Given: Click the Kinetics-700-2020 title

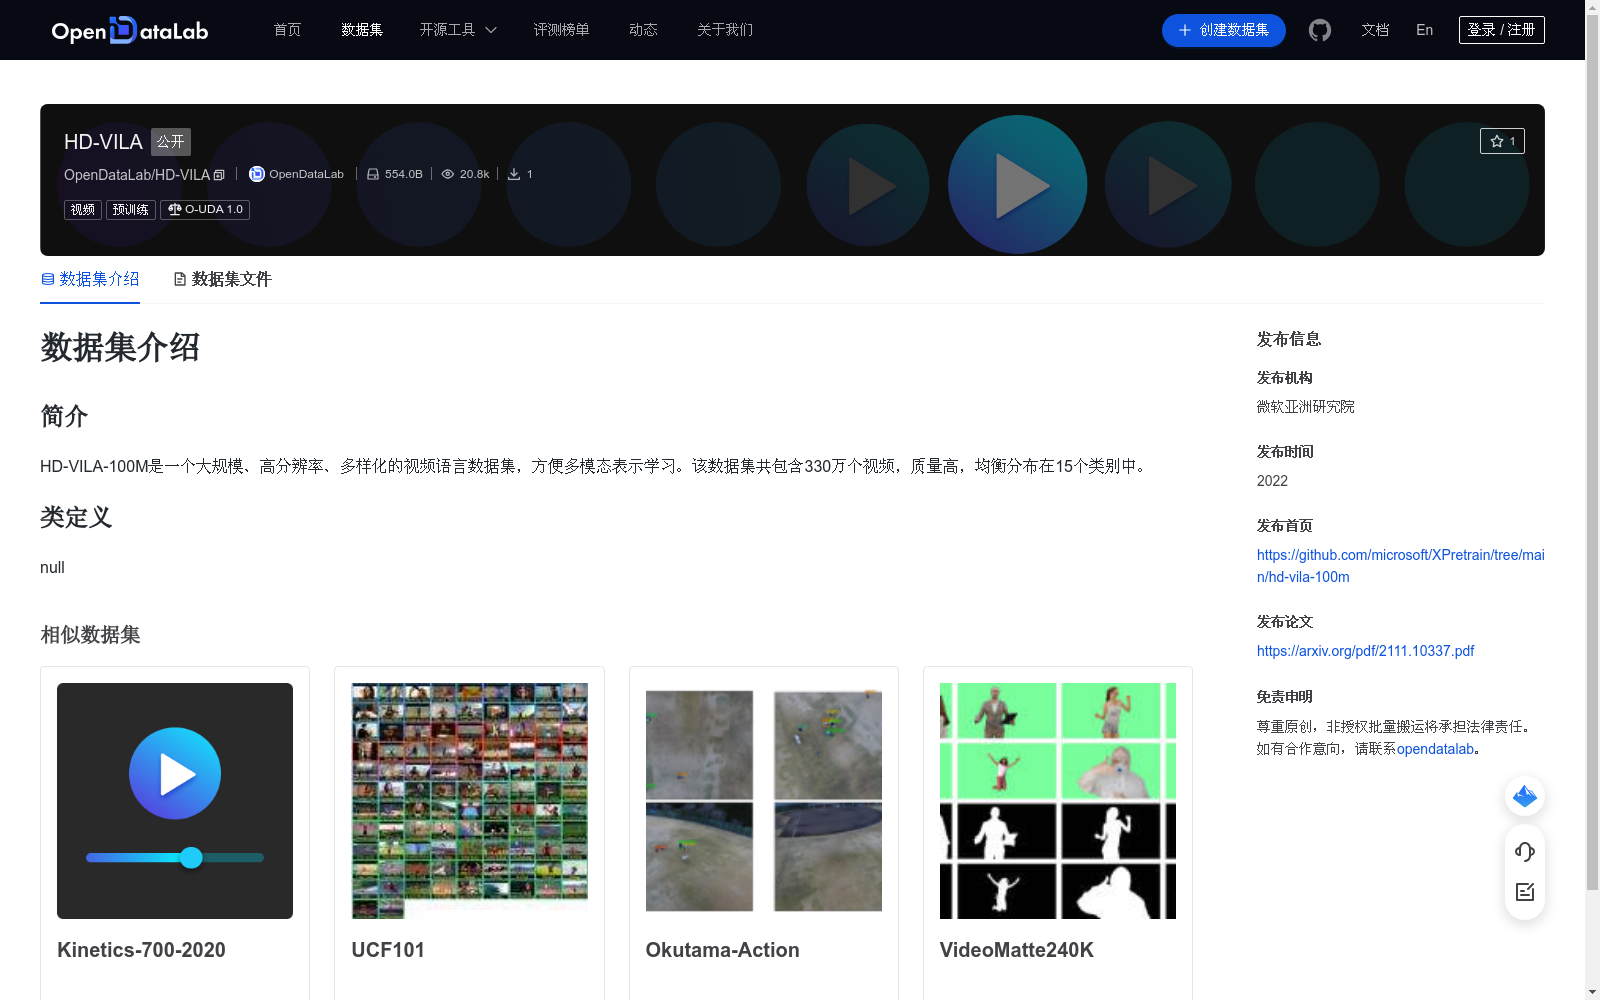Looking at the screenshot, I should pos(141,950).
